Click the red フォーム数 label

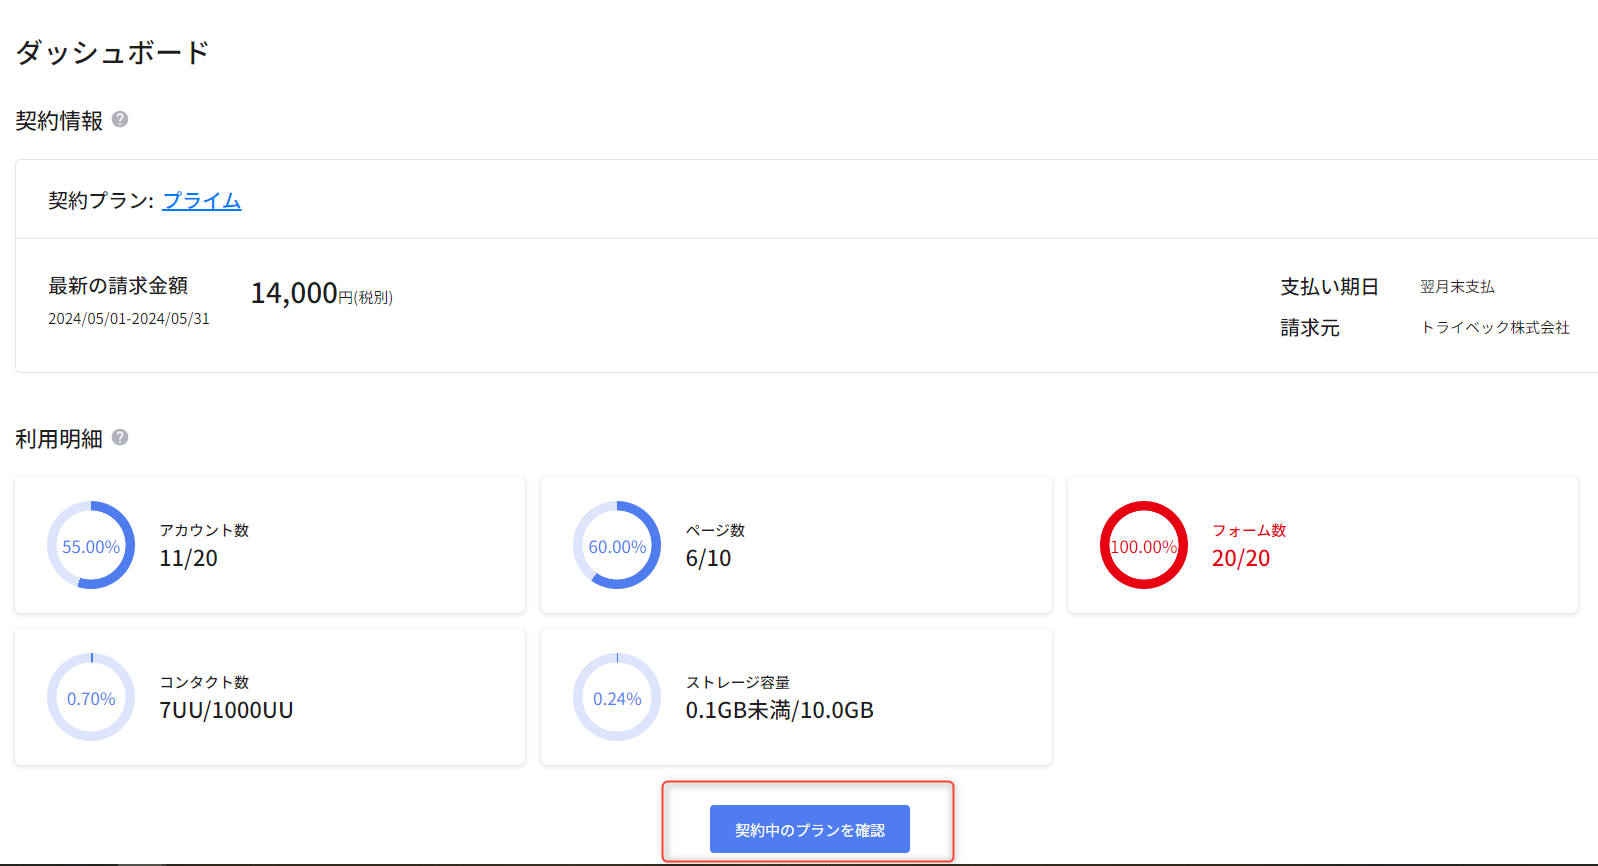(x=1249, y=530)
